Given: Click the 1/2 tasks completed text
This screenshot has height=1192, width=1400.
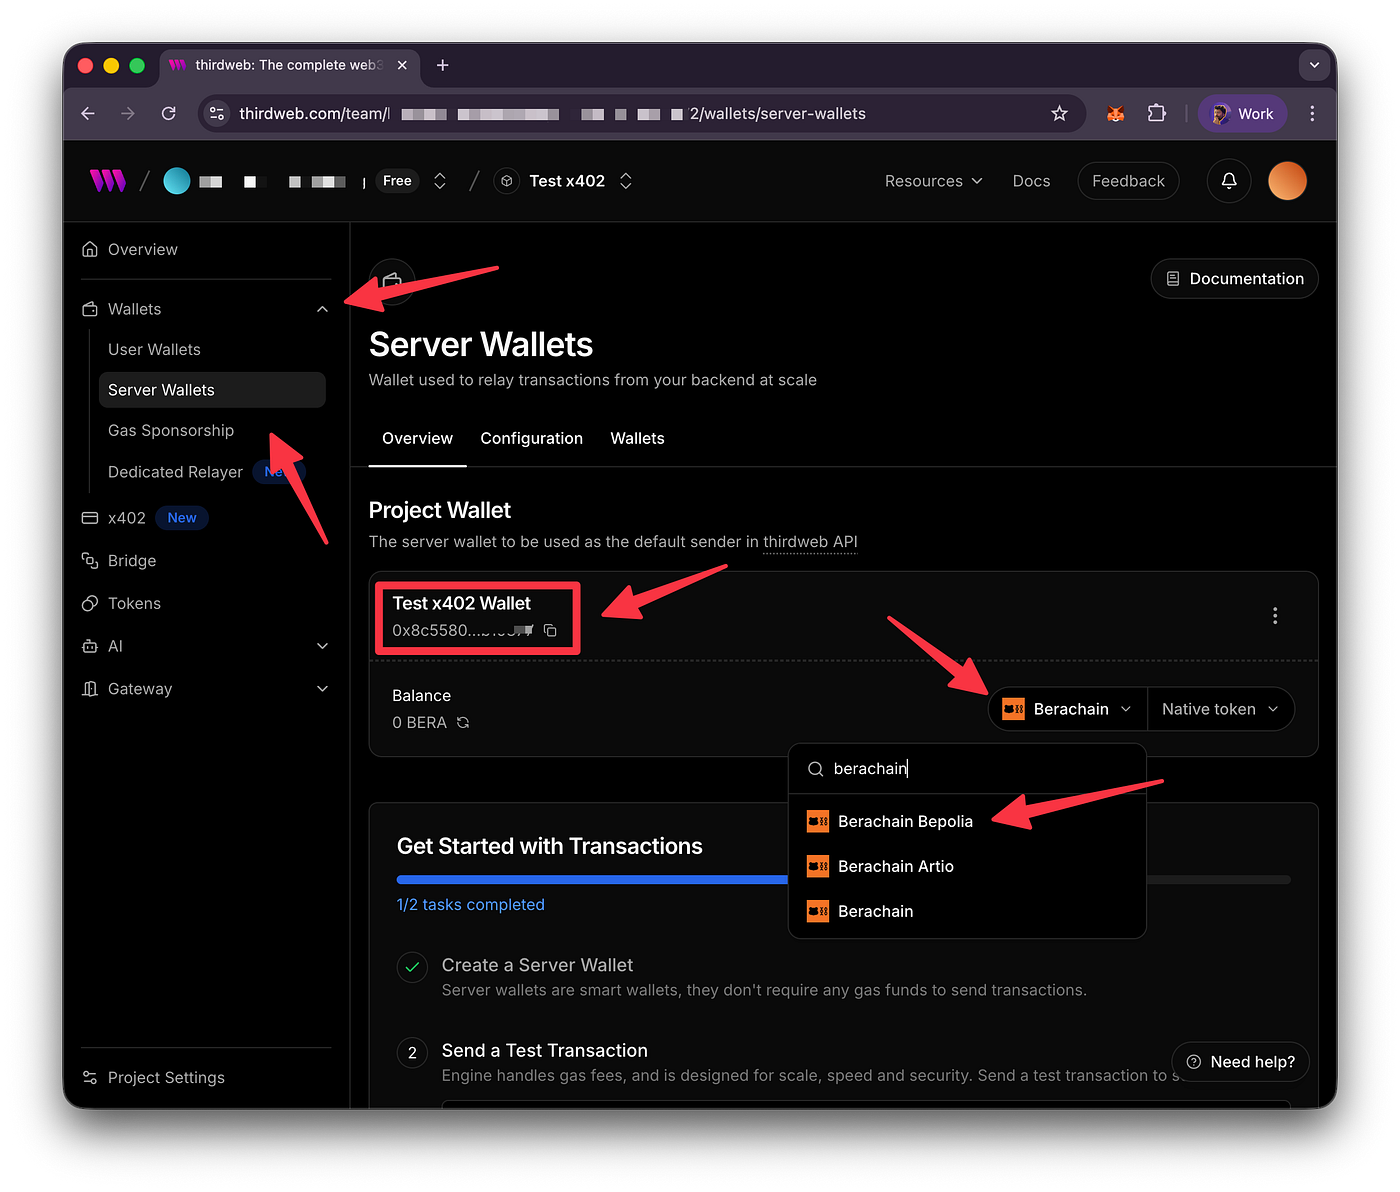Looking at the screenshot, I should 471,905.
